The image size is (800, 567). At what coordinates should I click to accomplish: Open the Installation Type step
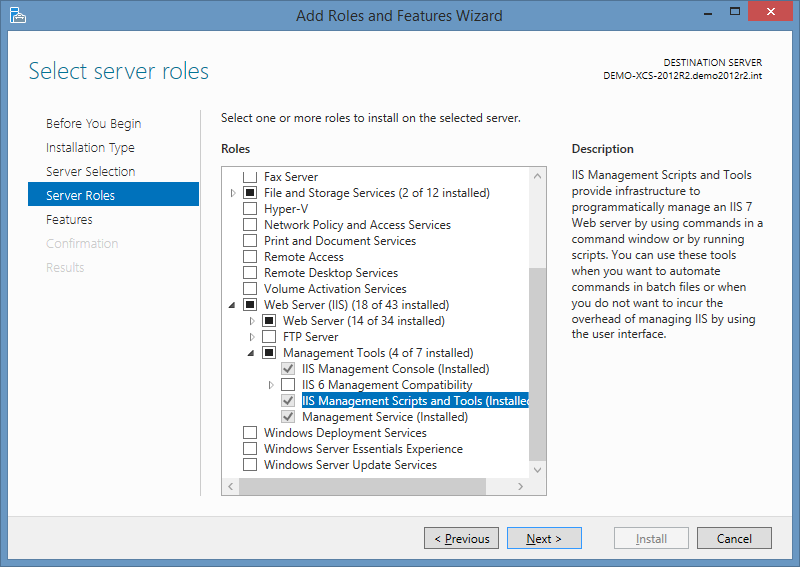click(x=90, y=147)
